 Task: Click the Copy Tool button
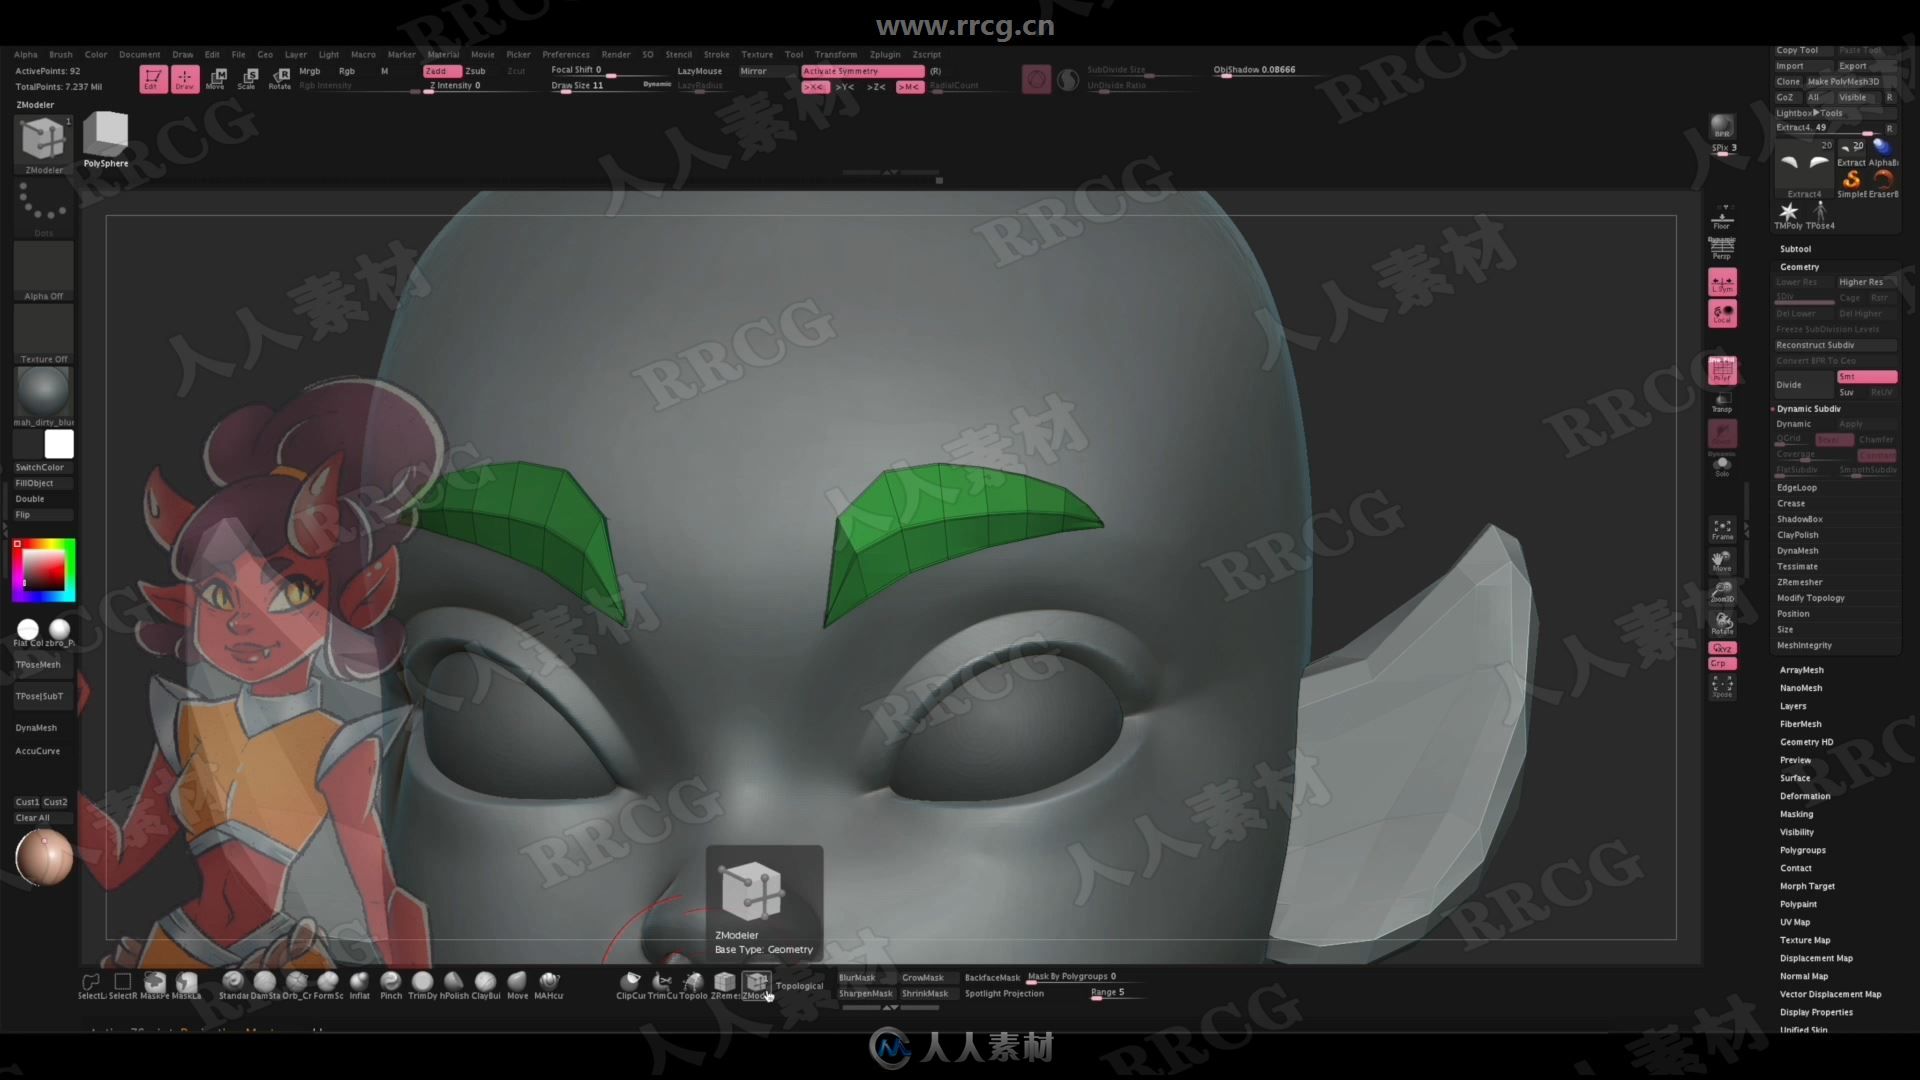(x=1803, y=50)
